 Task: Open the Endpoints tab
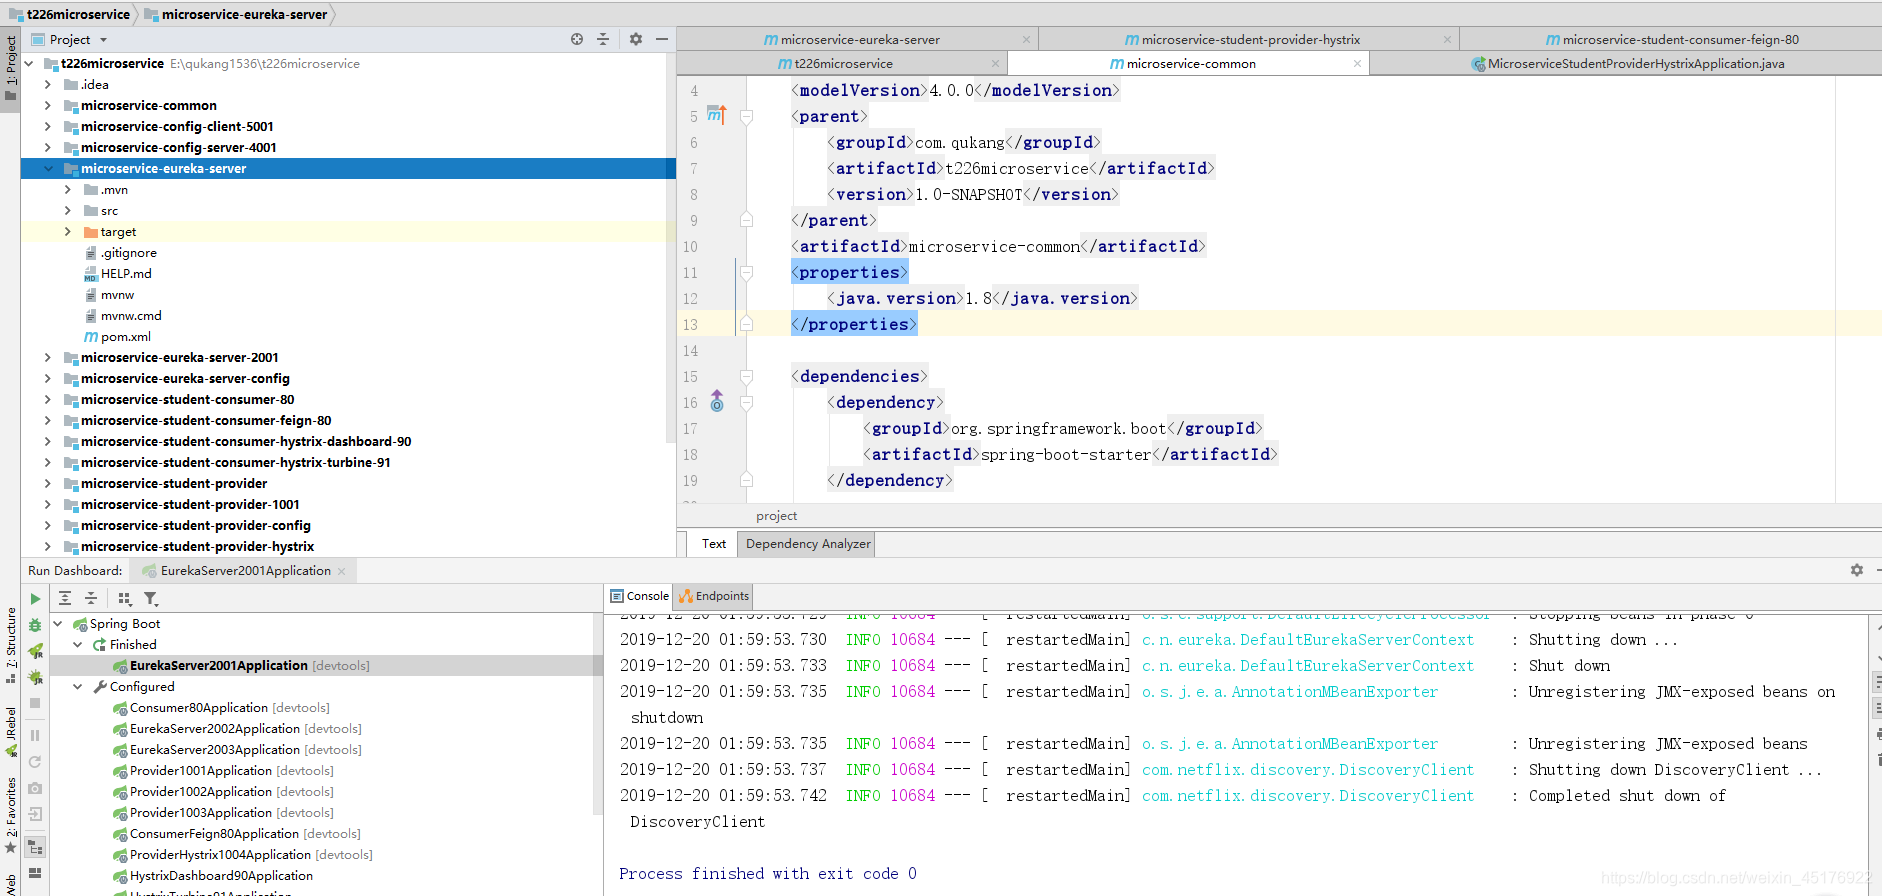713,596
